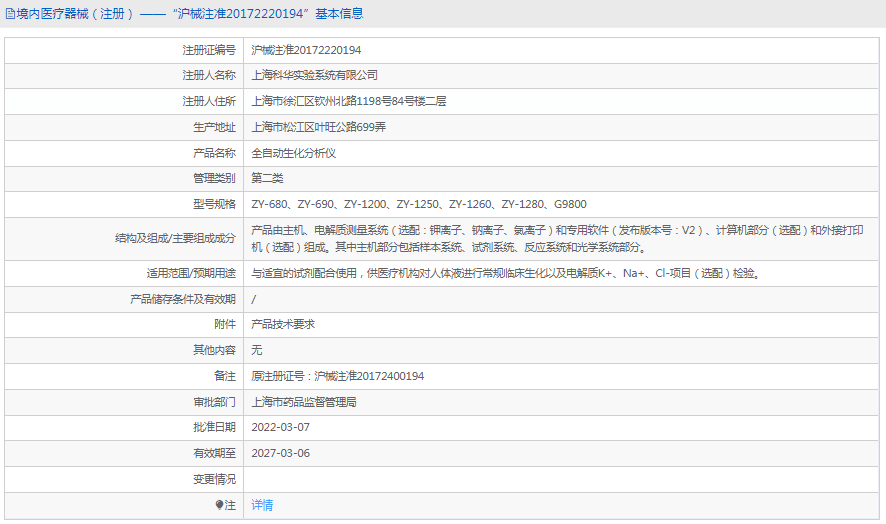
Task: Select registration number 沪械注准20172220194 in the table
Action: click(306, 50)
